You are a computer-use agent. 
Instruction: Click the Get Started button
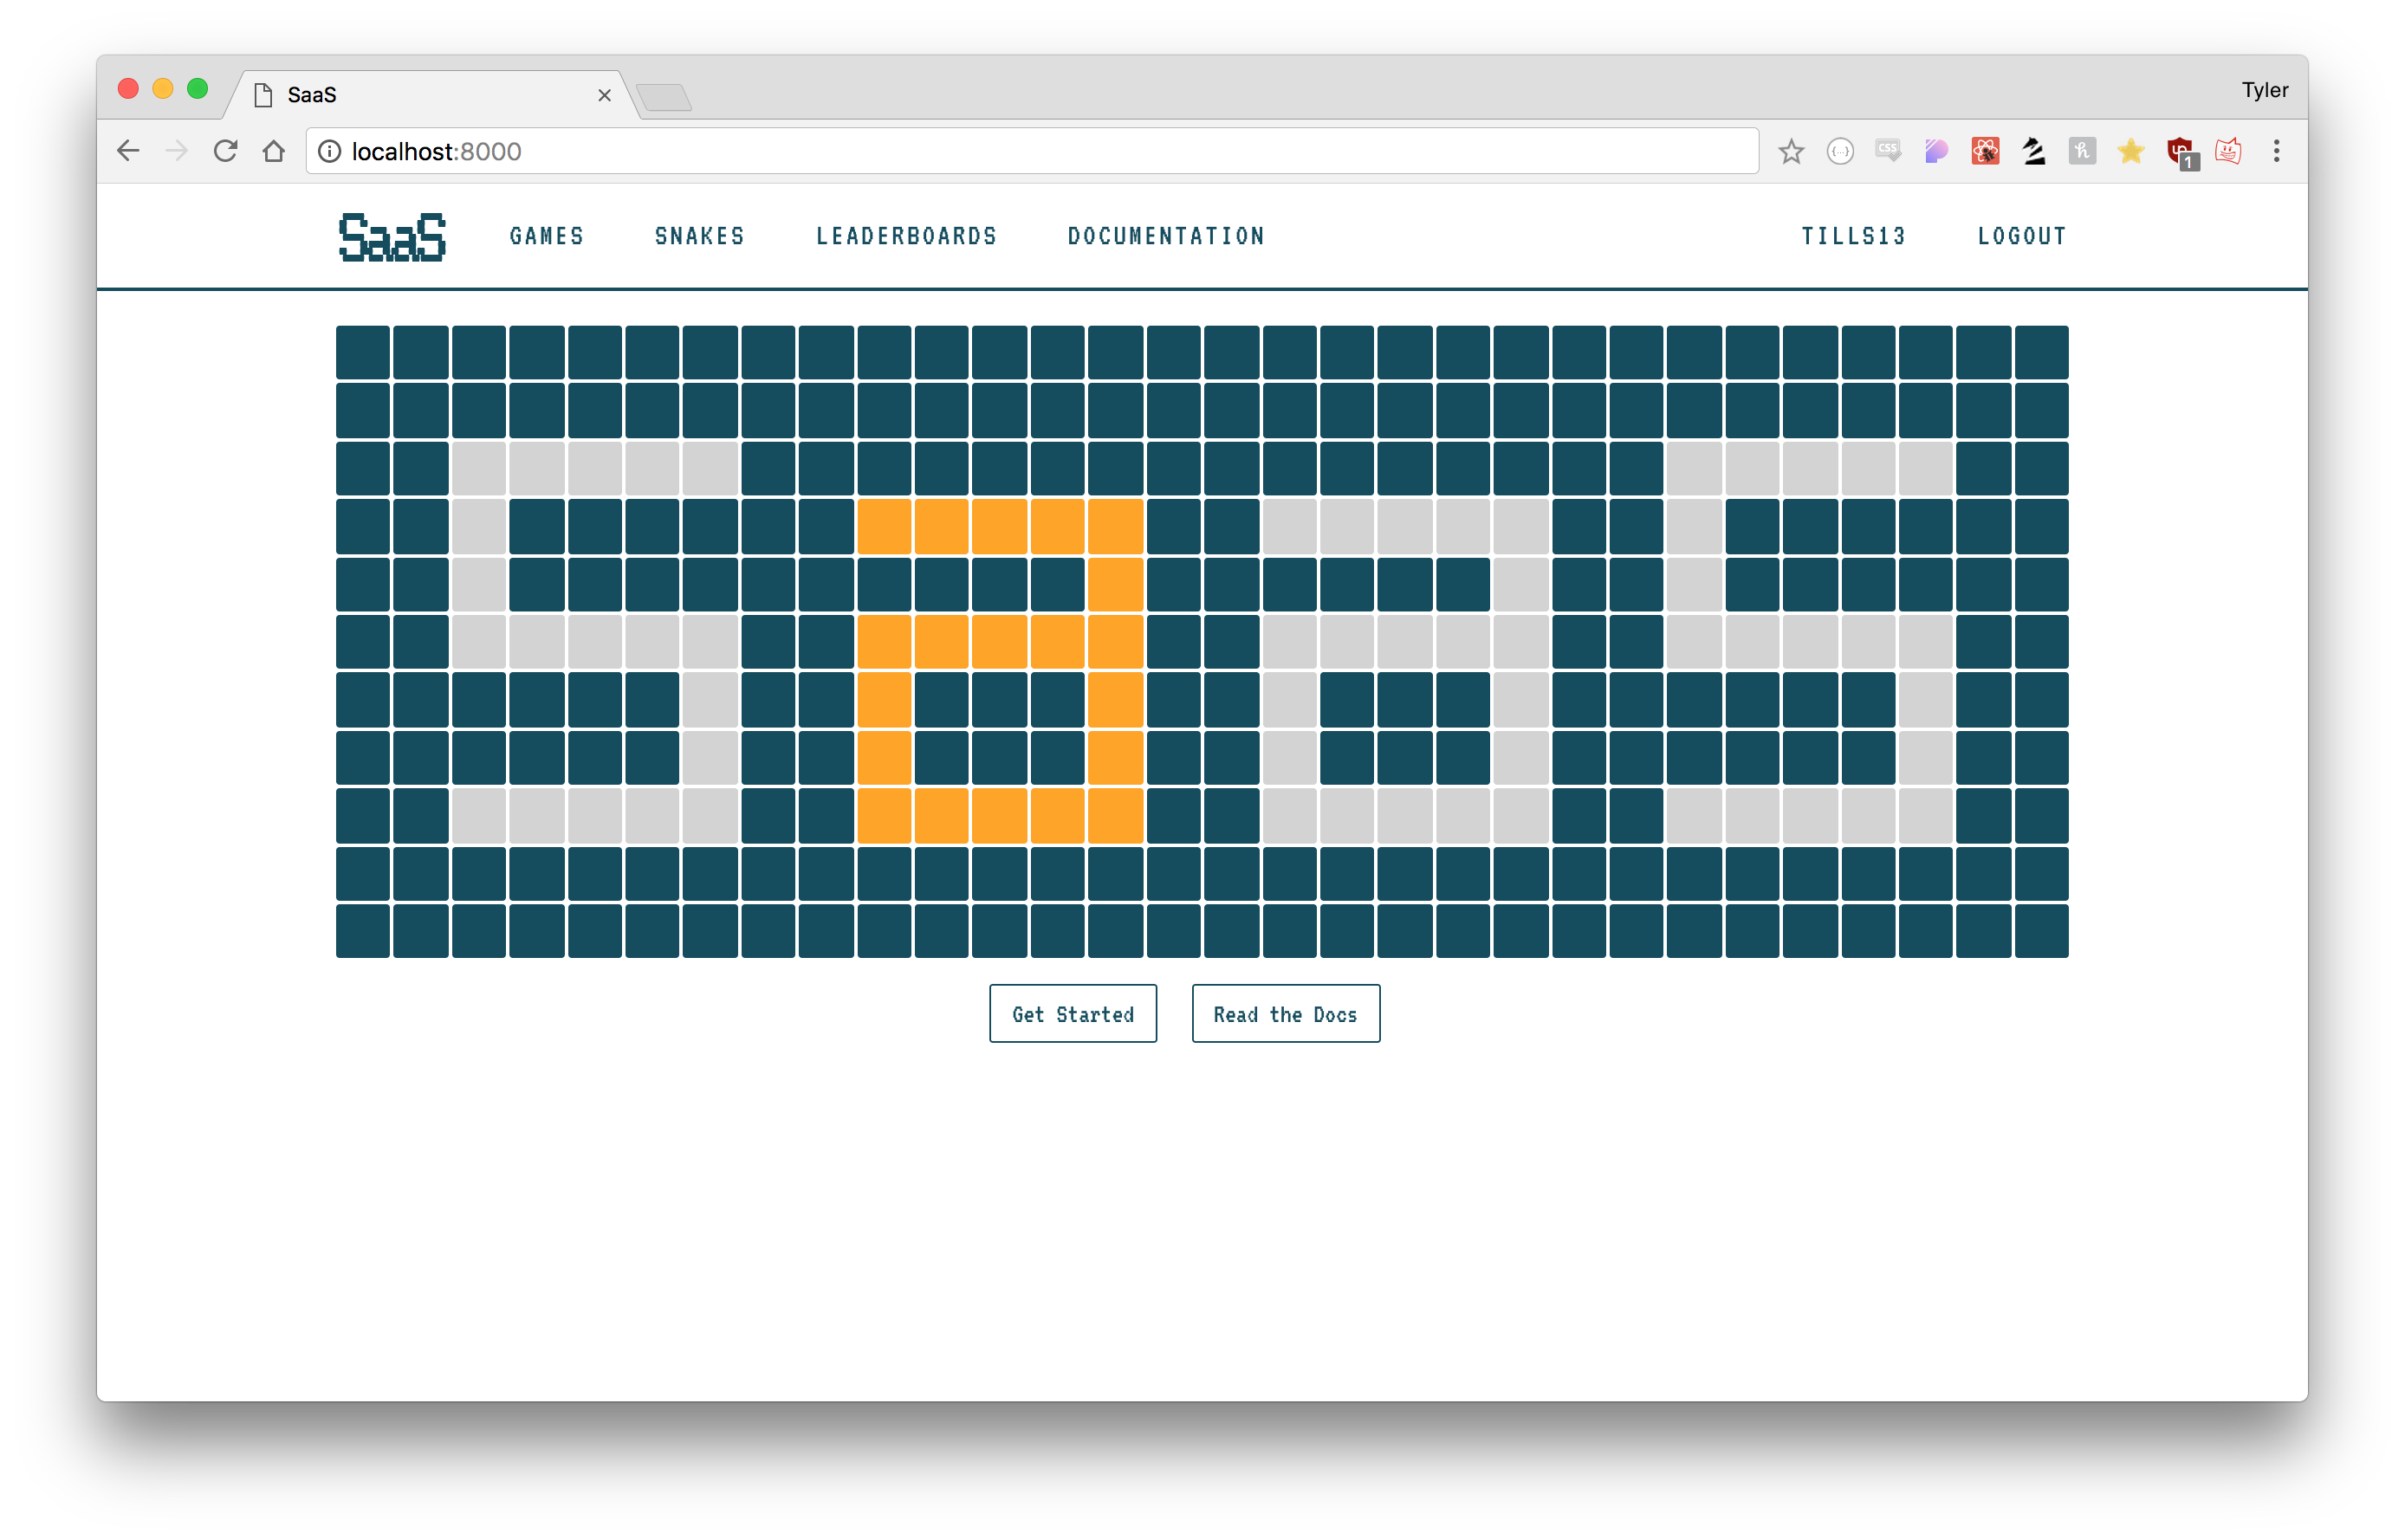tap(1073, 1014)
